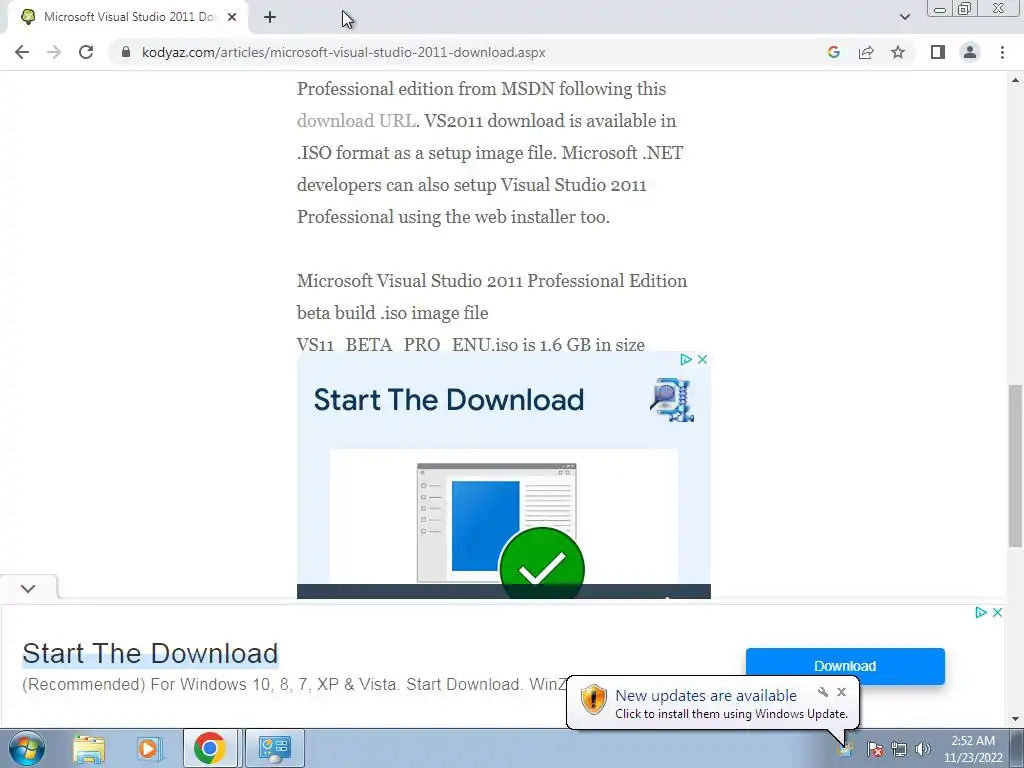Click the 'VS11_BETA_PRO_ENU.iso is 1.6 GB' text

[471, 345]
